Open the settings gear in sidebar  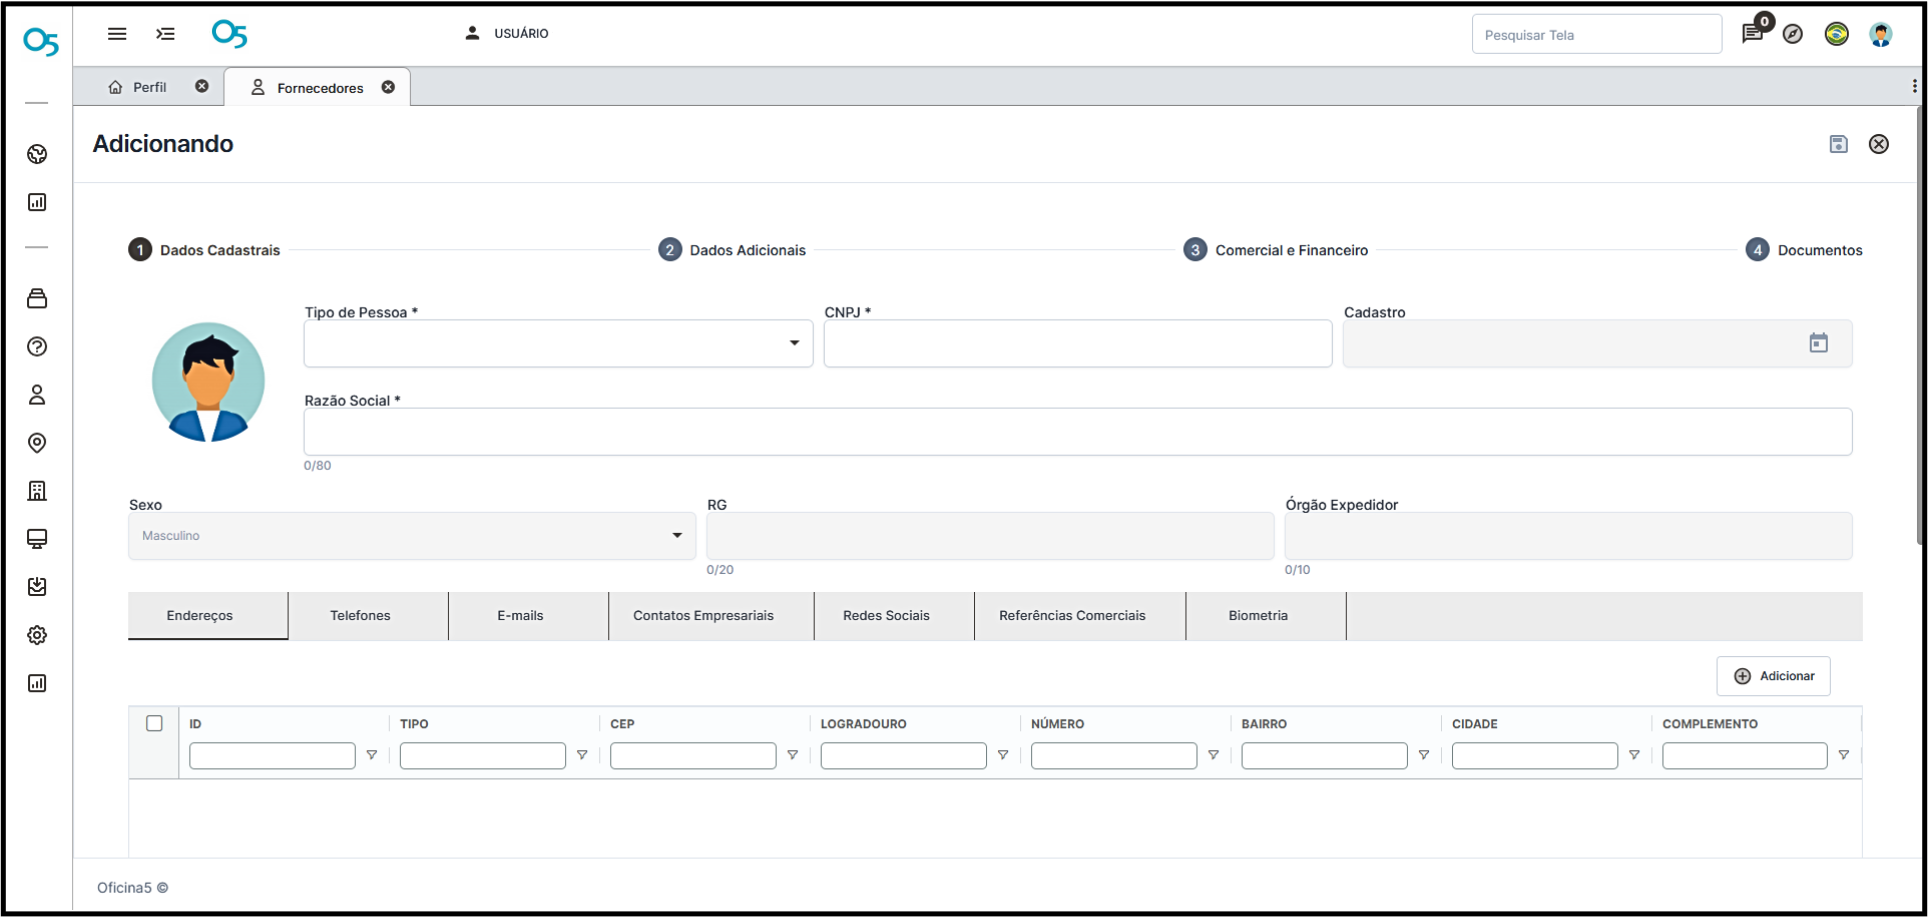[x=37, y=635]
